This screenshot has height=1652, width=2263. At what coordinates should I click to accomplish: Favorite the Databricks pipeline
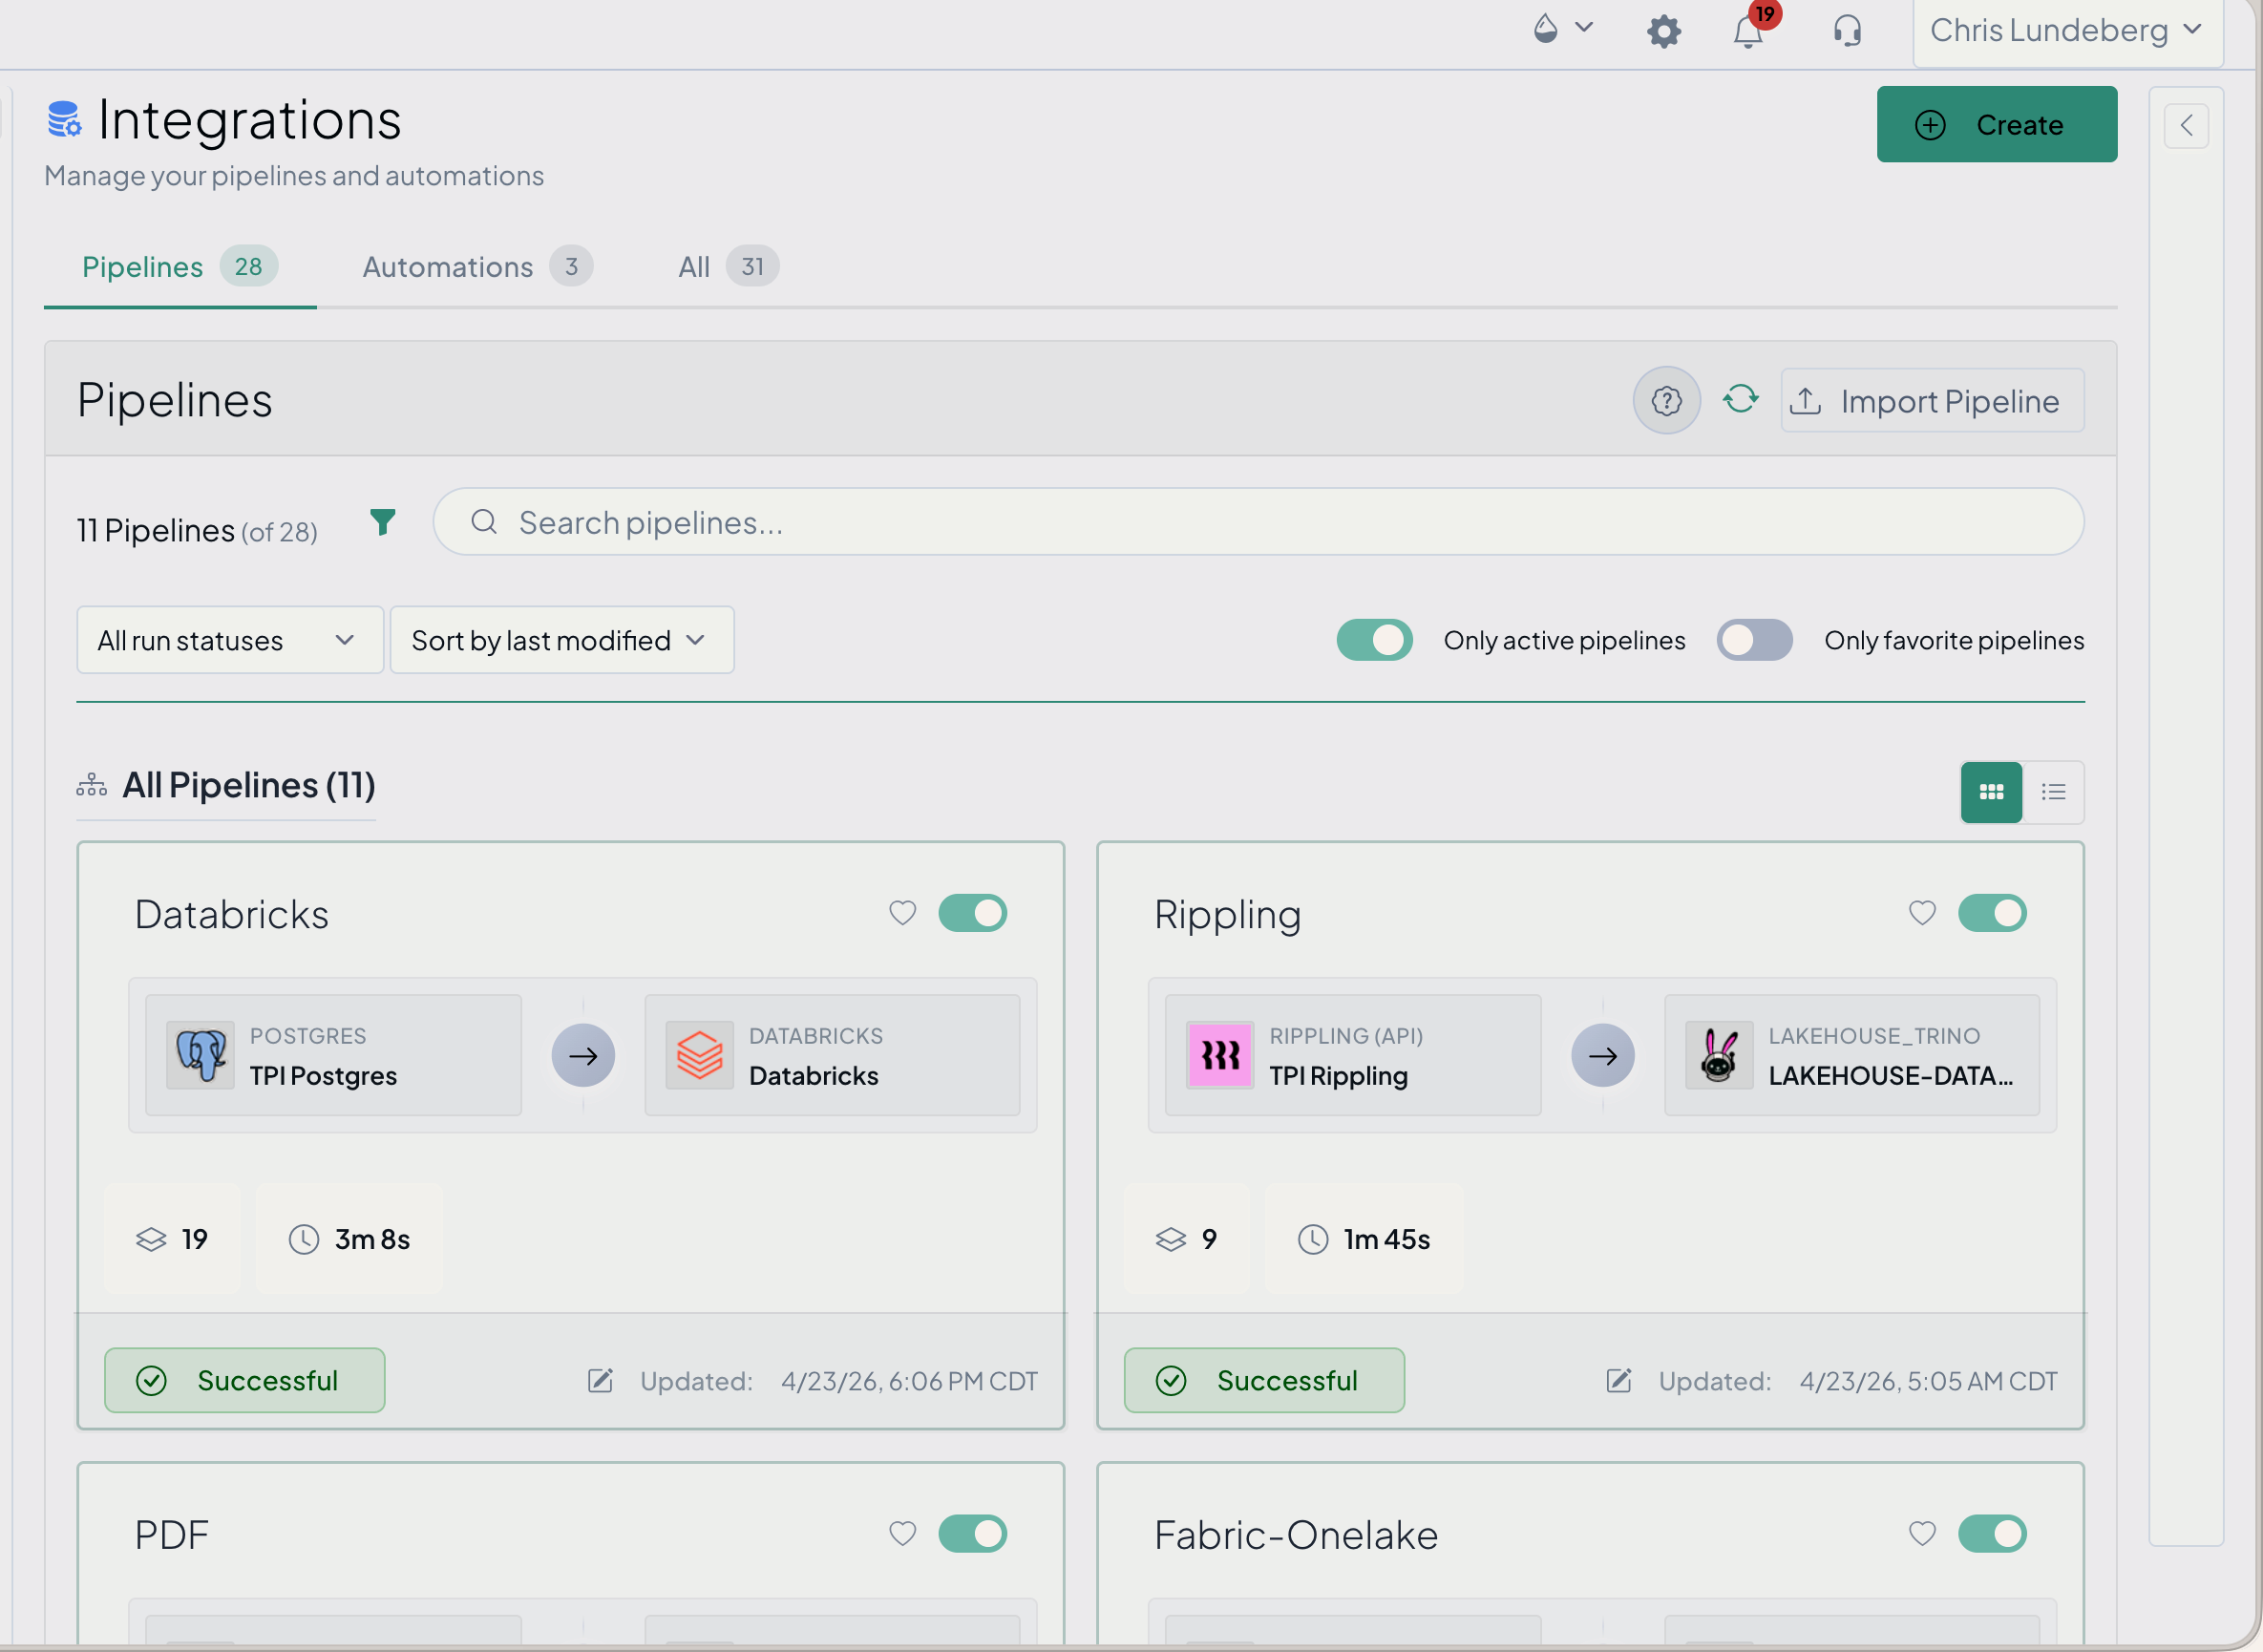[902, 913]
